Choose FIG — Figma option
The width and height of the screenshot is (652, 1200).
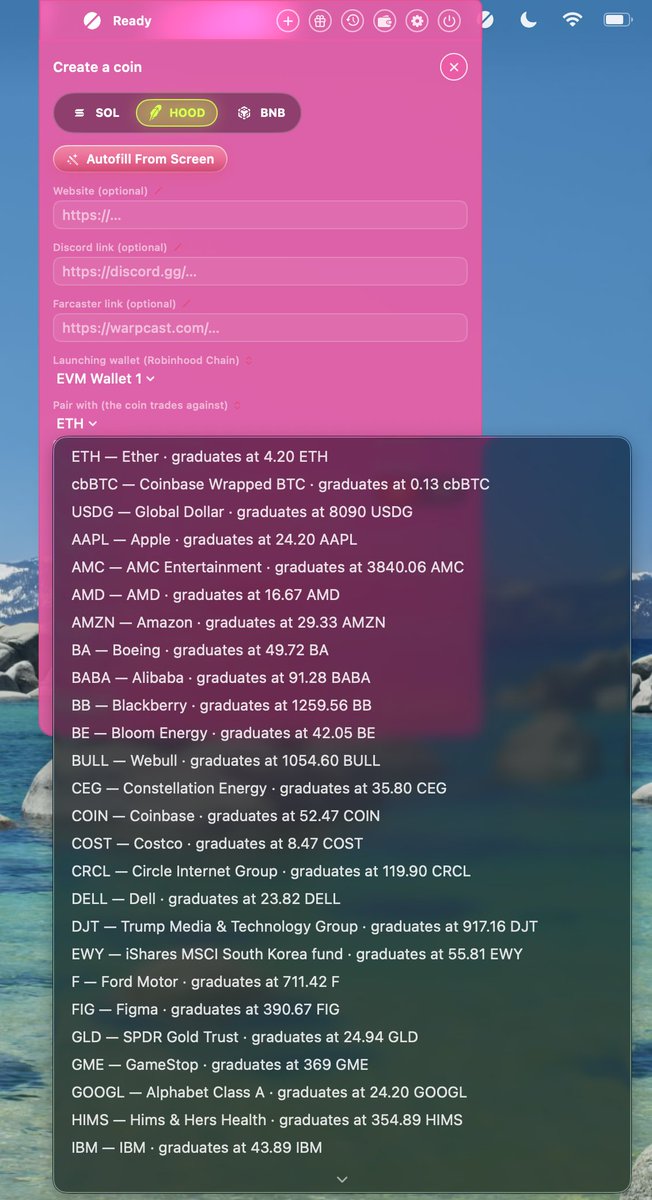[342, 1010]
